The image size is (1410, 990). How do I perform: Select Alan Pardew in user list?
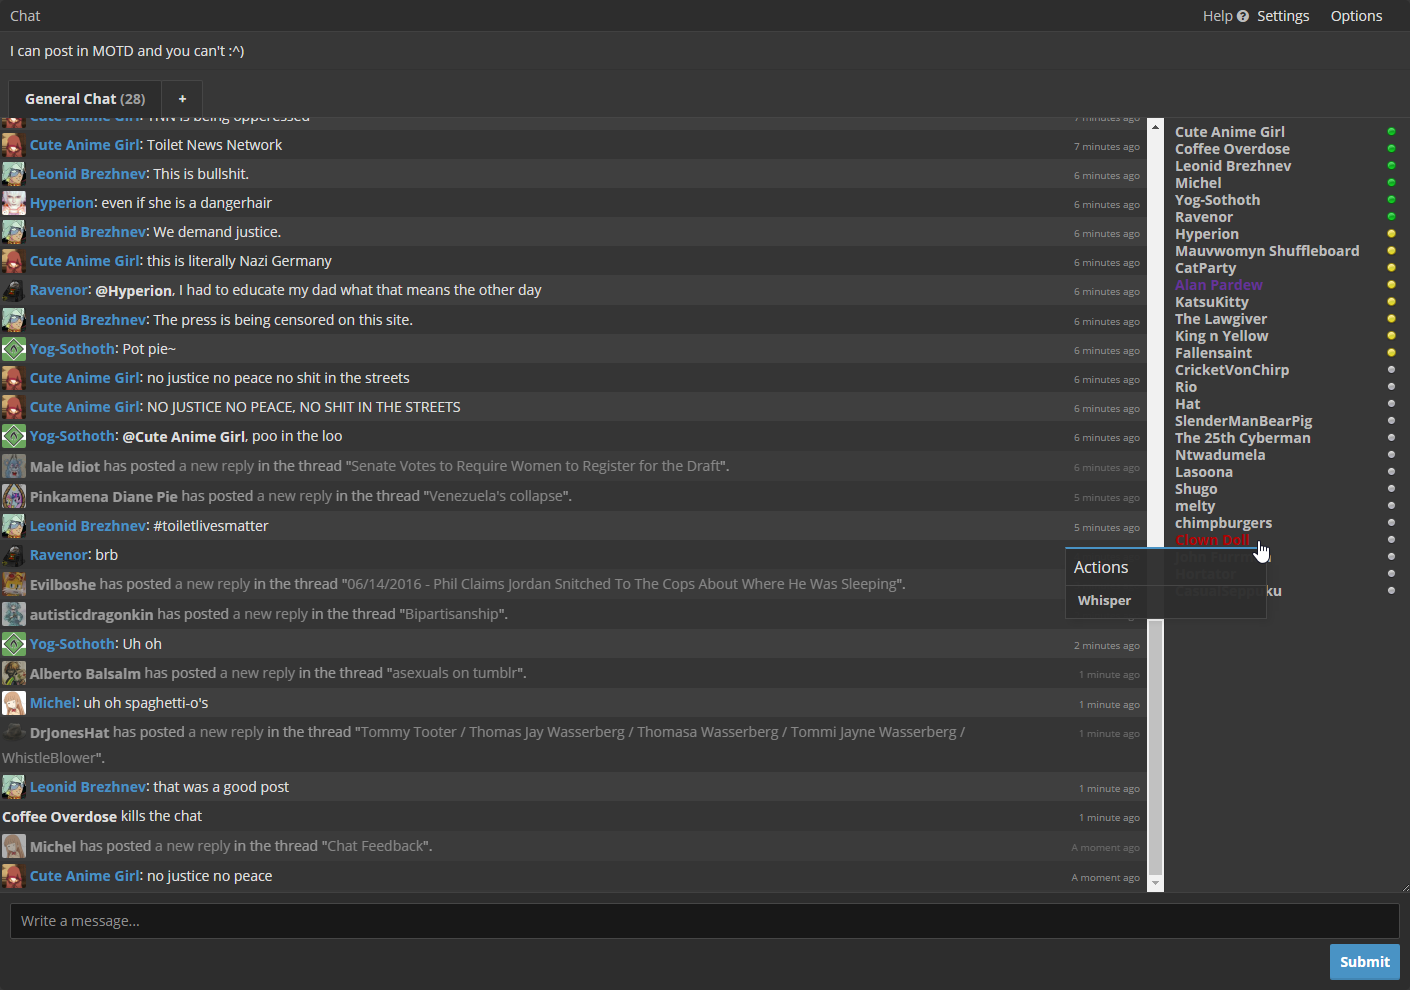(1219, 285)
